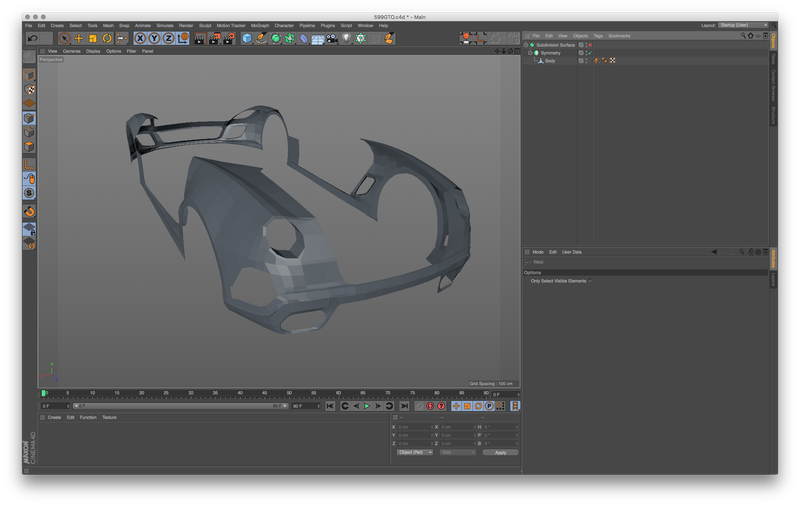Add a Camera object
Viewport: 800px width, 506px height.
pos(332,38)
